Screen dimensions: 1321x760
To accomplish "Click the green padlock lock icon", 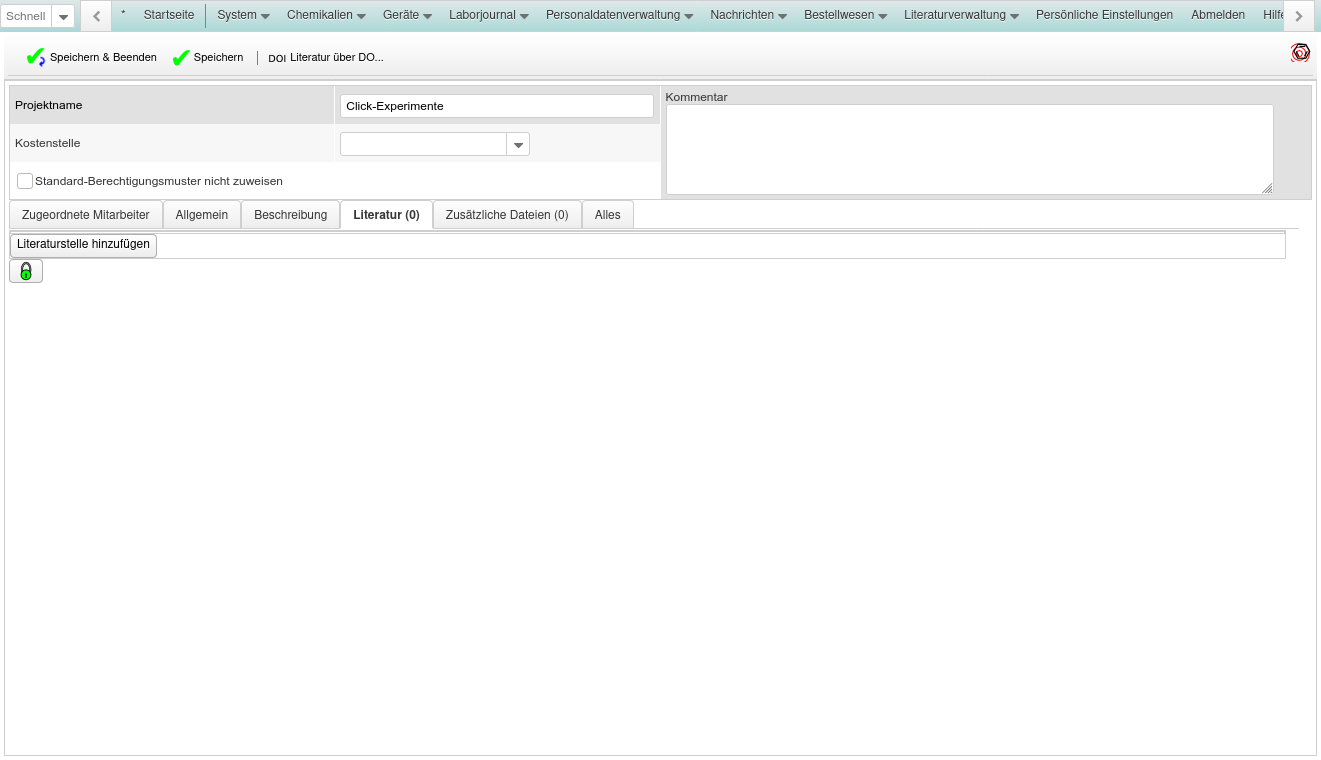I will point(26,271).
